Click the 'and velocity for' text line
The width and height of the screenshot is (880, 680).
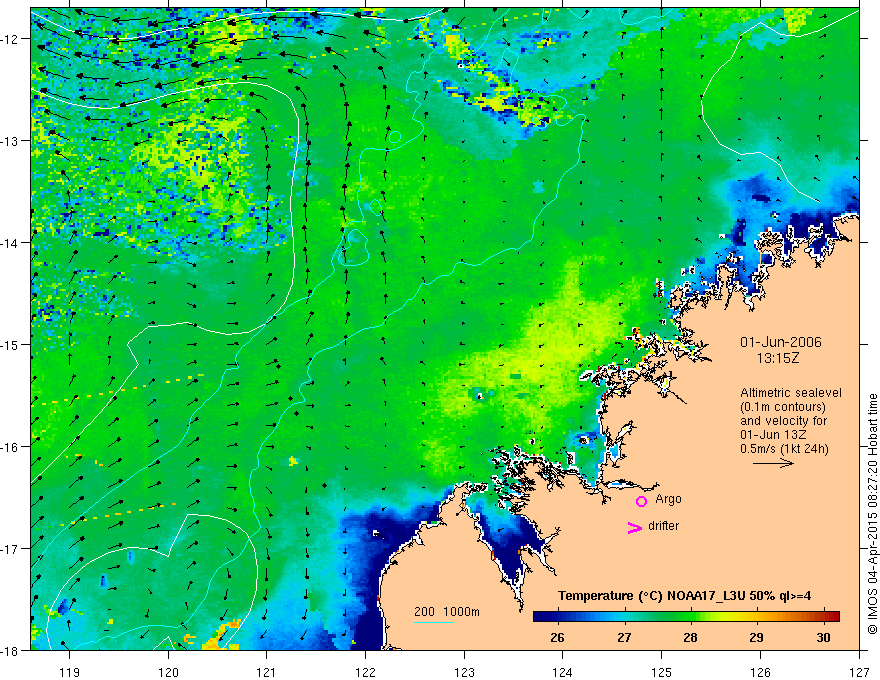point(783,421)
